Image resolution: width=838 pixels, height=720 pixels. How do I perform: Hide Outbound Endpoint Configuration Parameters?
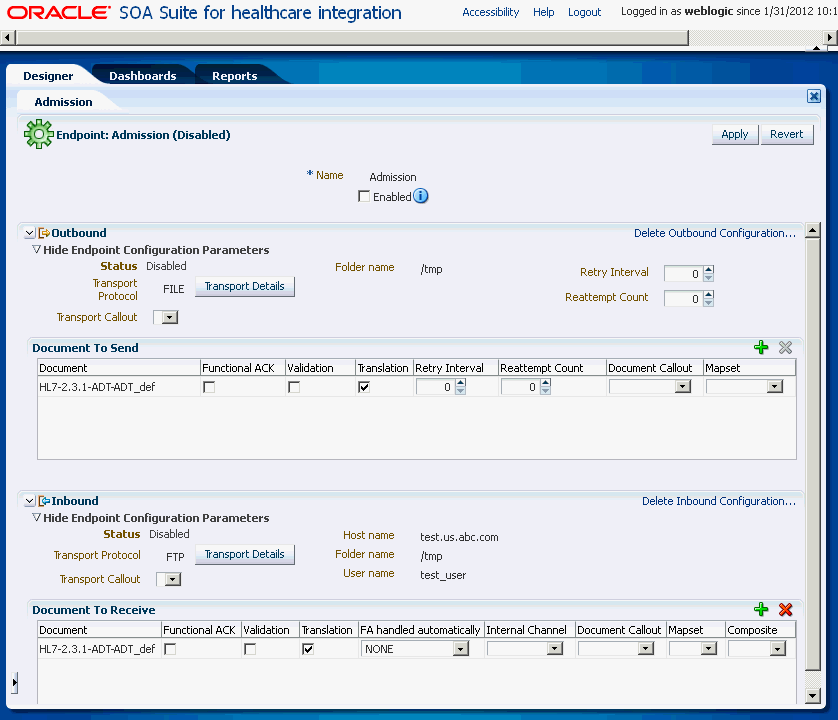click(36, 249)
